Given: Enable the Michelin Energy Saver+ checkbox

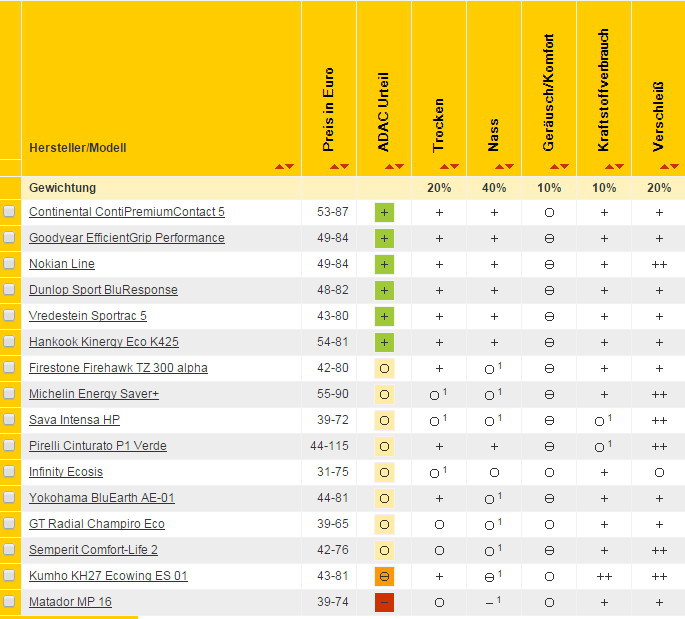Looking at the screenshot, I should click(x=10, y=394).
